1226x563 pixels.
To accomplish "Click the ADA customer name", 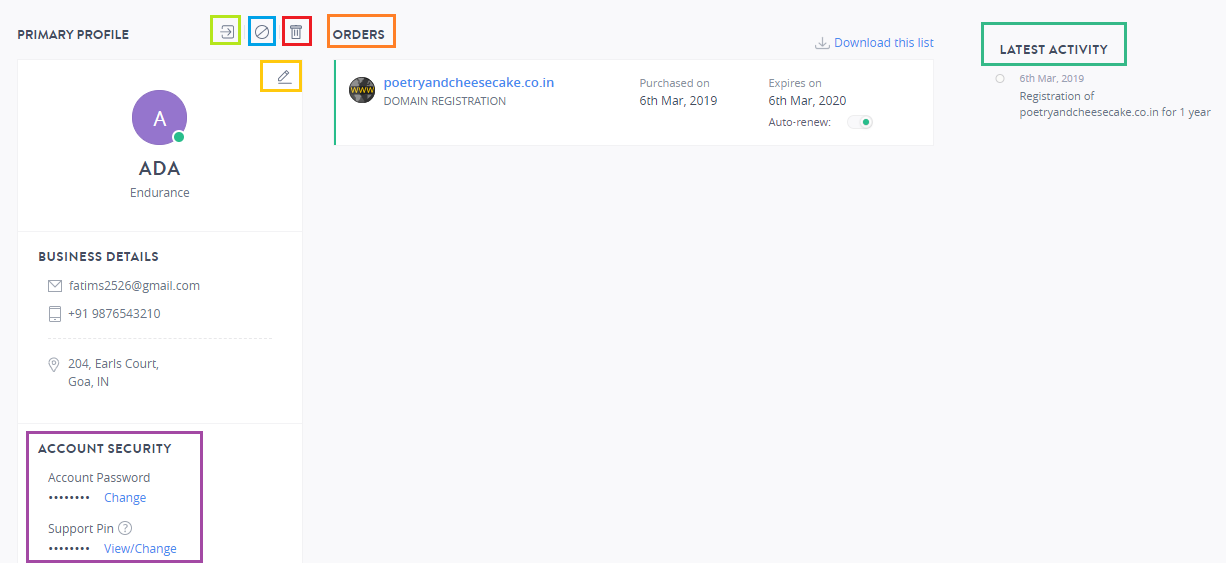I will pos(160,169).
